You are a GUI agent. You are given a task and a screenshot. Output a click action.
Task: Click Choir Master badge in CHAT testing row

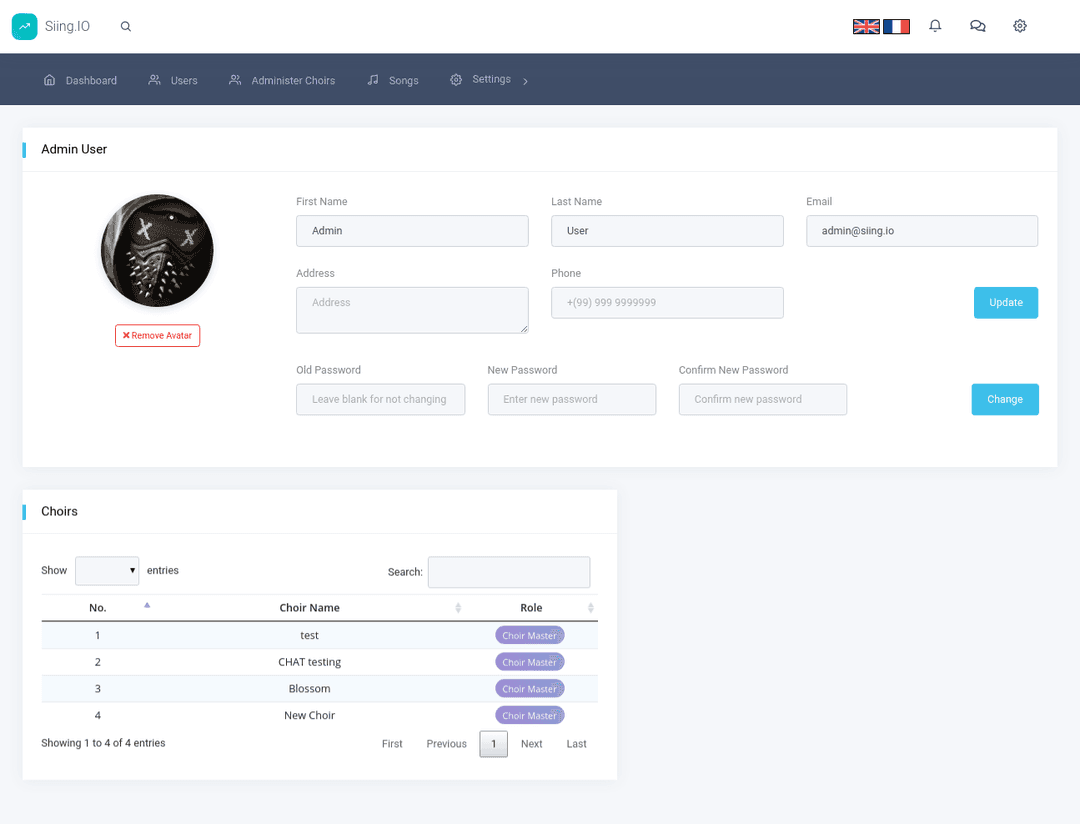(530, 662)
